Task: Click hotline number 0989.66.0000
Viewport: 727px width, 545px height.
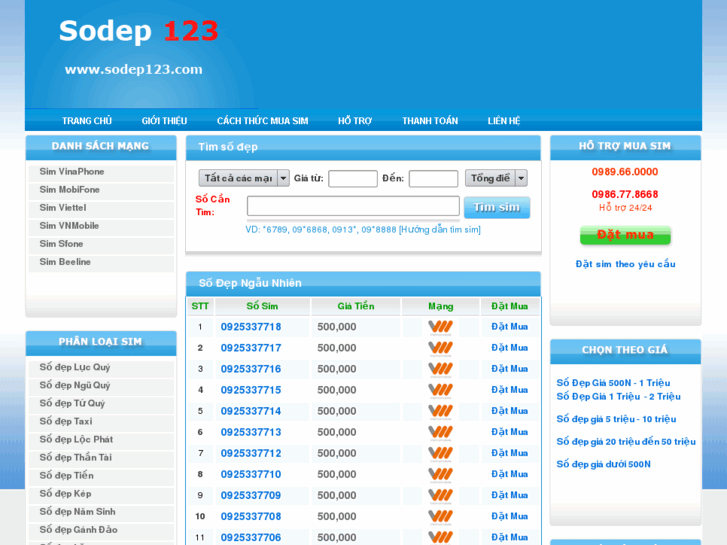Action: pyautogui.click(x=625, y=172)
